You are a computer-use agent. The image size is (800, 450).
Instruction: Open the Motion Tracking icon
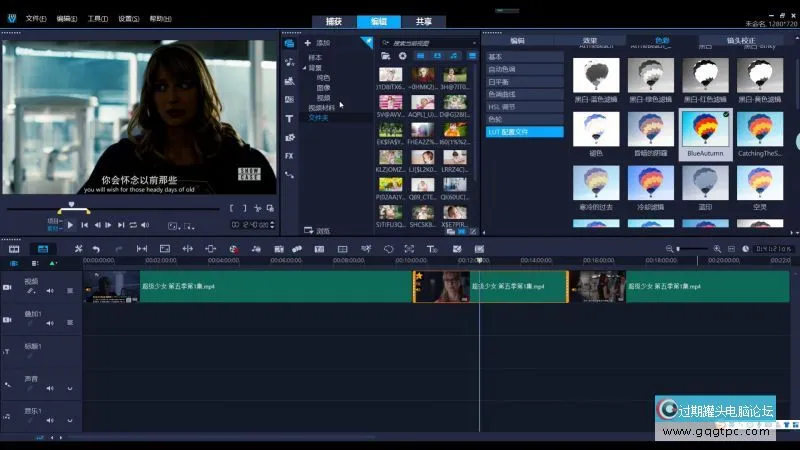[297, 249]
